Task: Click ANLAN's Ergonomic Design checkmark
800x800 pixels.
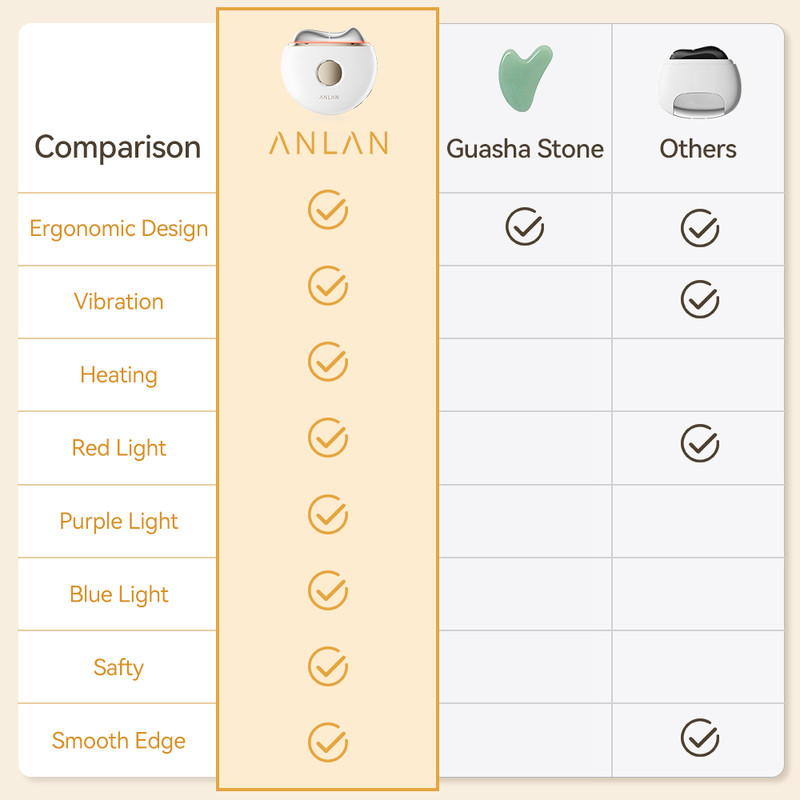Action: (327, 212)
